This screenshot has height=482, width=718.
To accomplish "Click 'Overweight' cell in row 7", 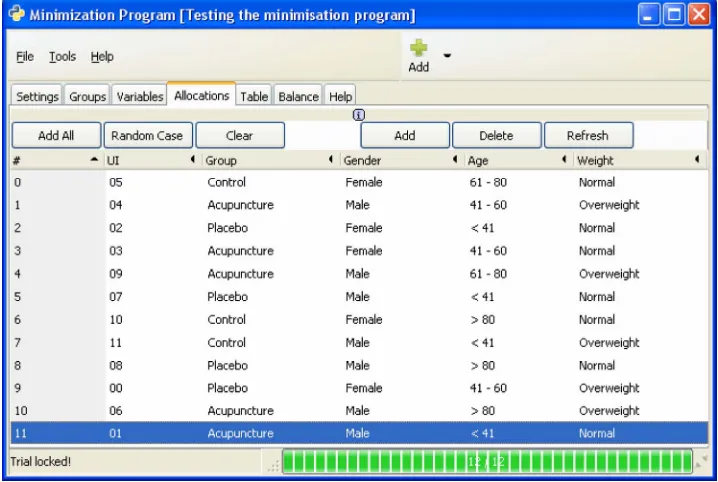I will coord(609,342).
